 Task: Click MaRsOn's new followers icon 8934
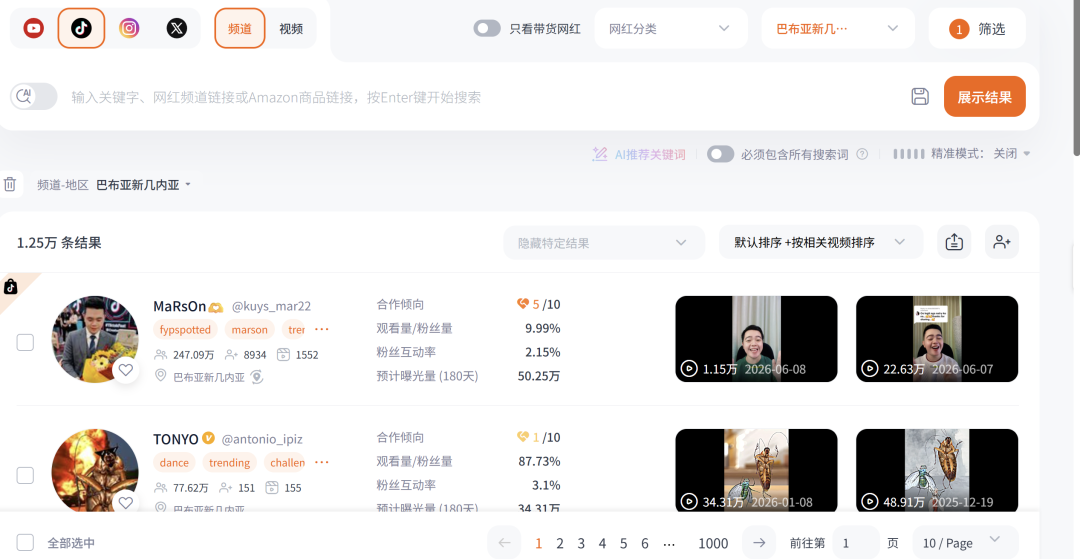[231, 355]
